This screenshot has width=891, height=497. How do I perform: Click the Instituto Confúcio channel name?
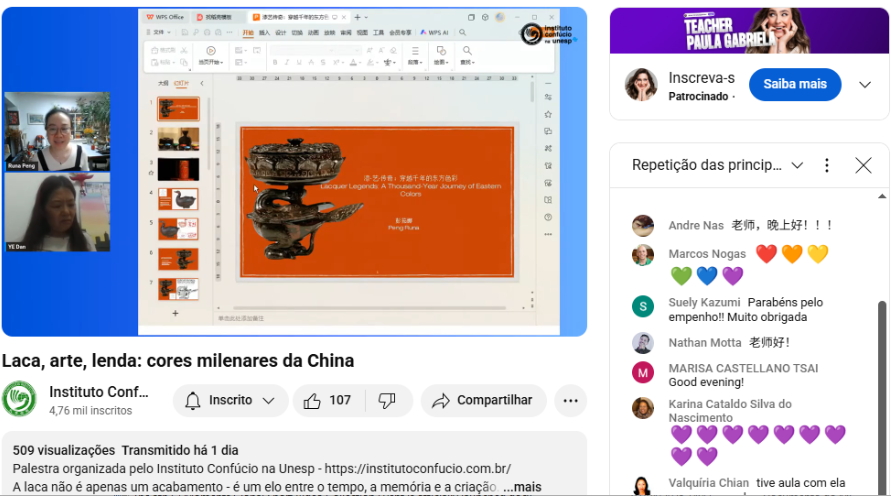click(99, 391)
